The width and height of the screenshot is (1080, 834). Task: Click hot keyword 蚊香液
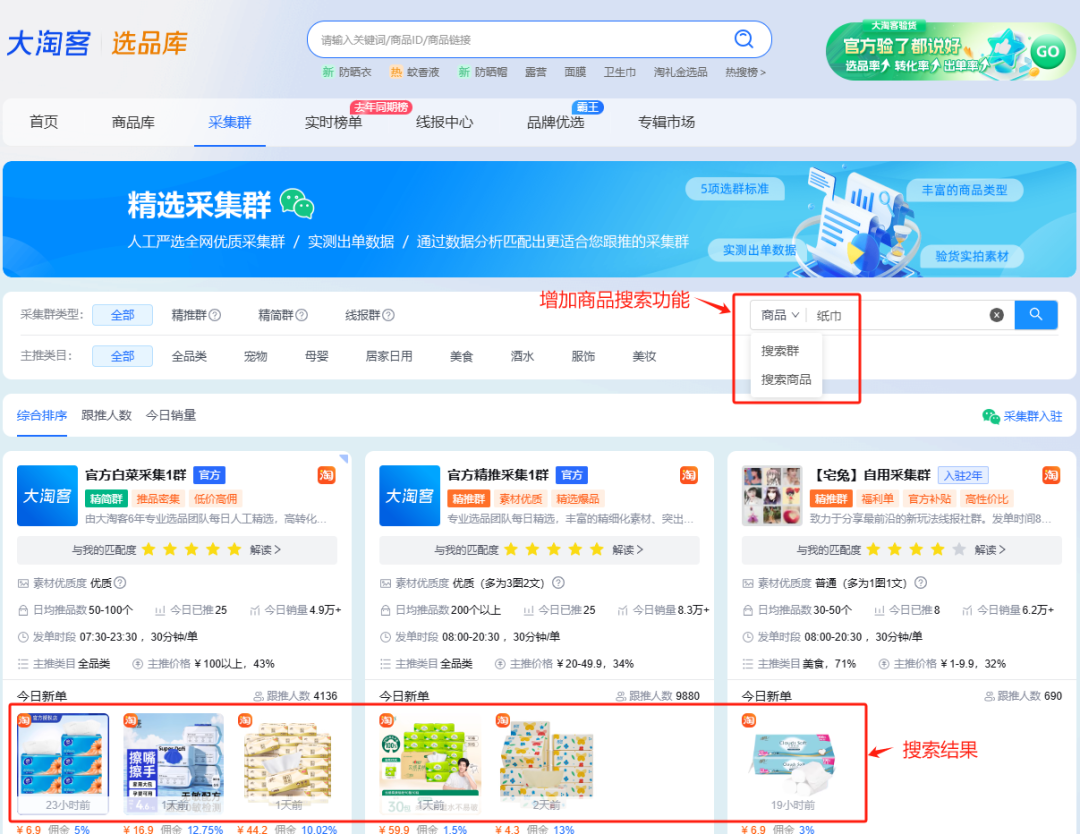423,72
